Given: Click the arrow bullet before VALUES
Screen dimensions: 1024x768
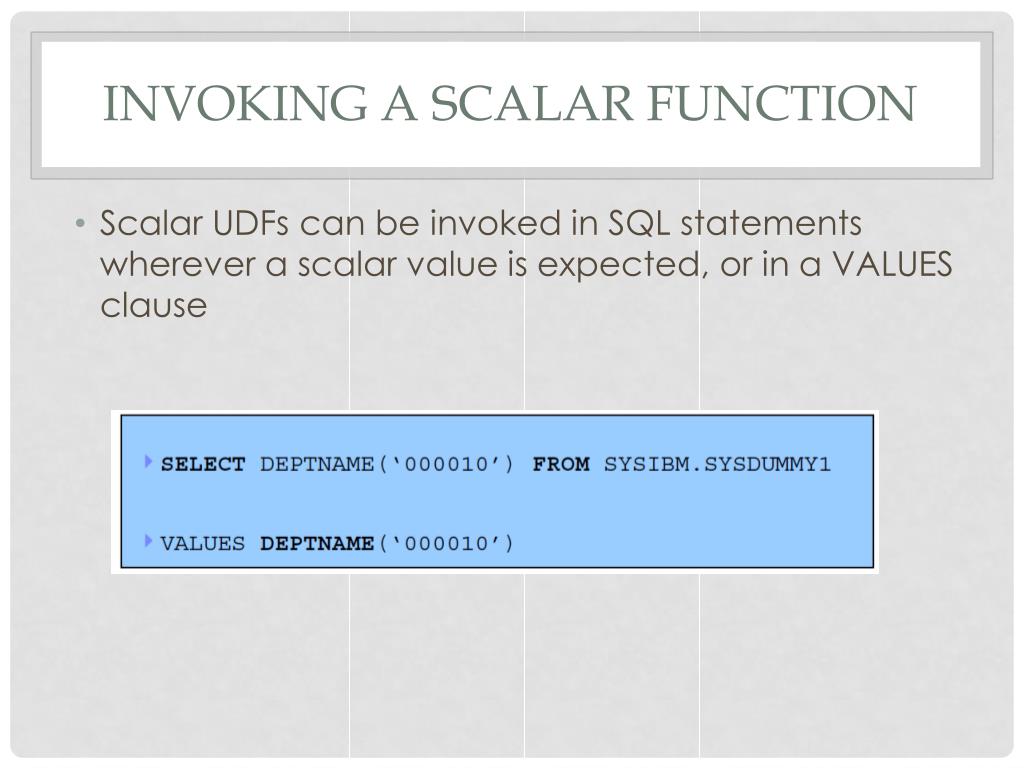Looking at the screenshot, I should (148, 541).
